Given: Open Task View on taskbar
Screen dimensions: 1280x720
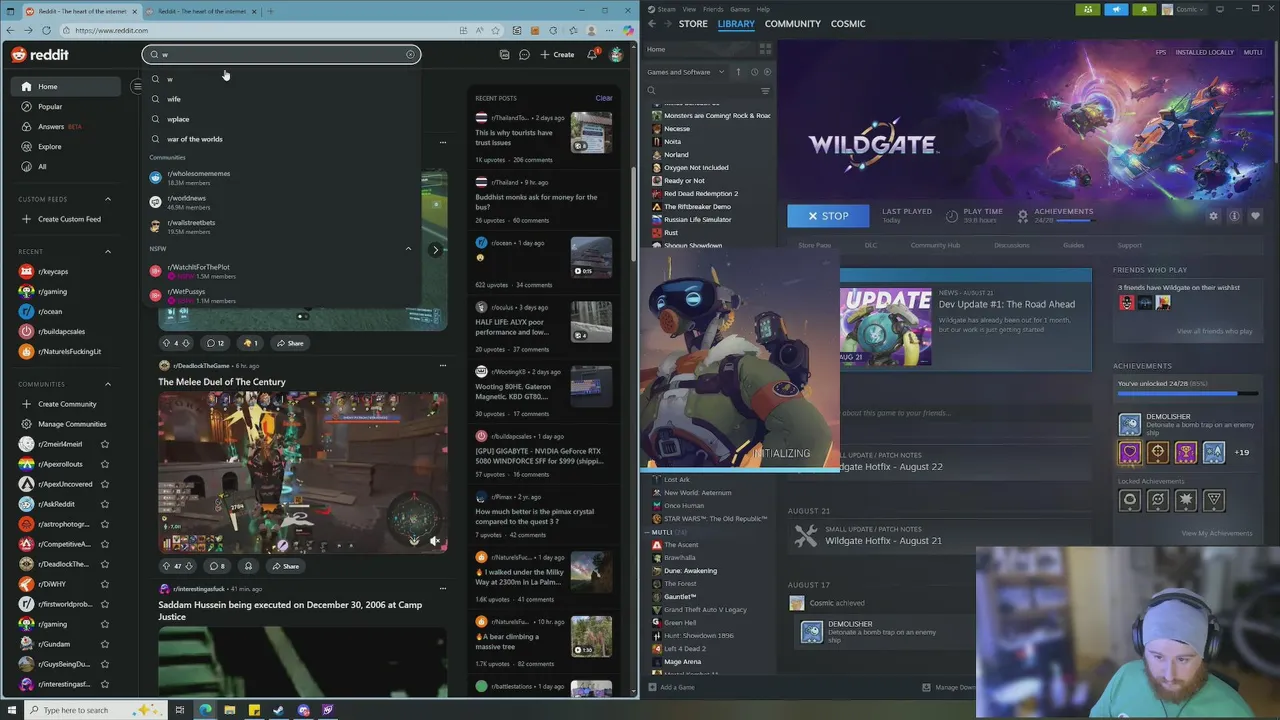Looking at the screenshot, I should pos(180,710).
